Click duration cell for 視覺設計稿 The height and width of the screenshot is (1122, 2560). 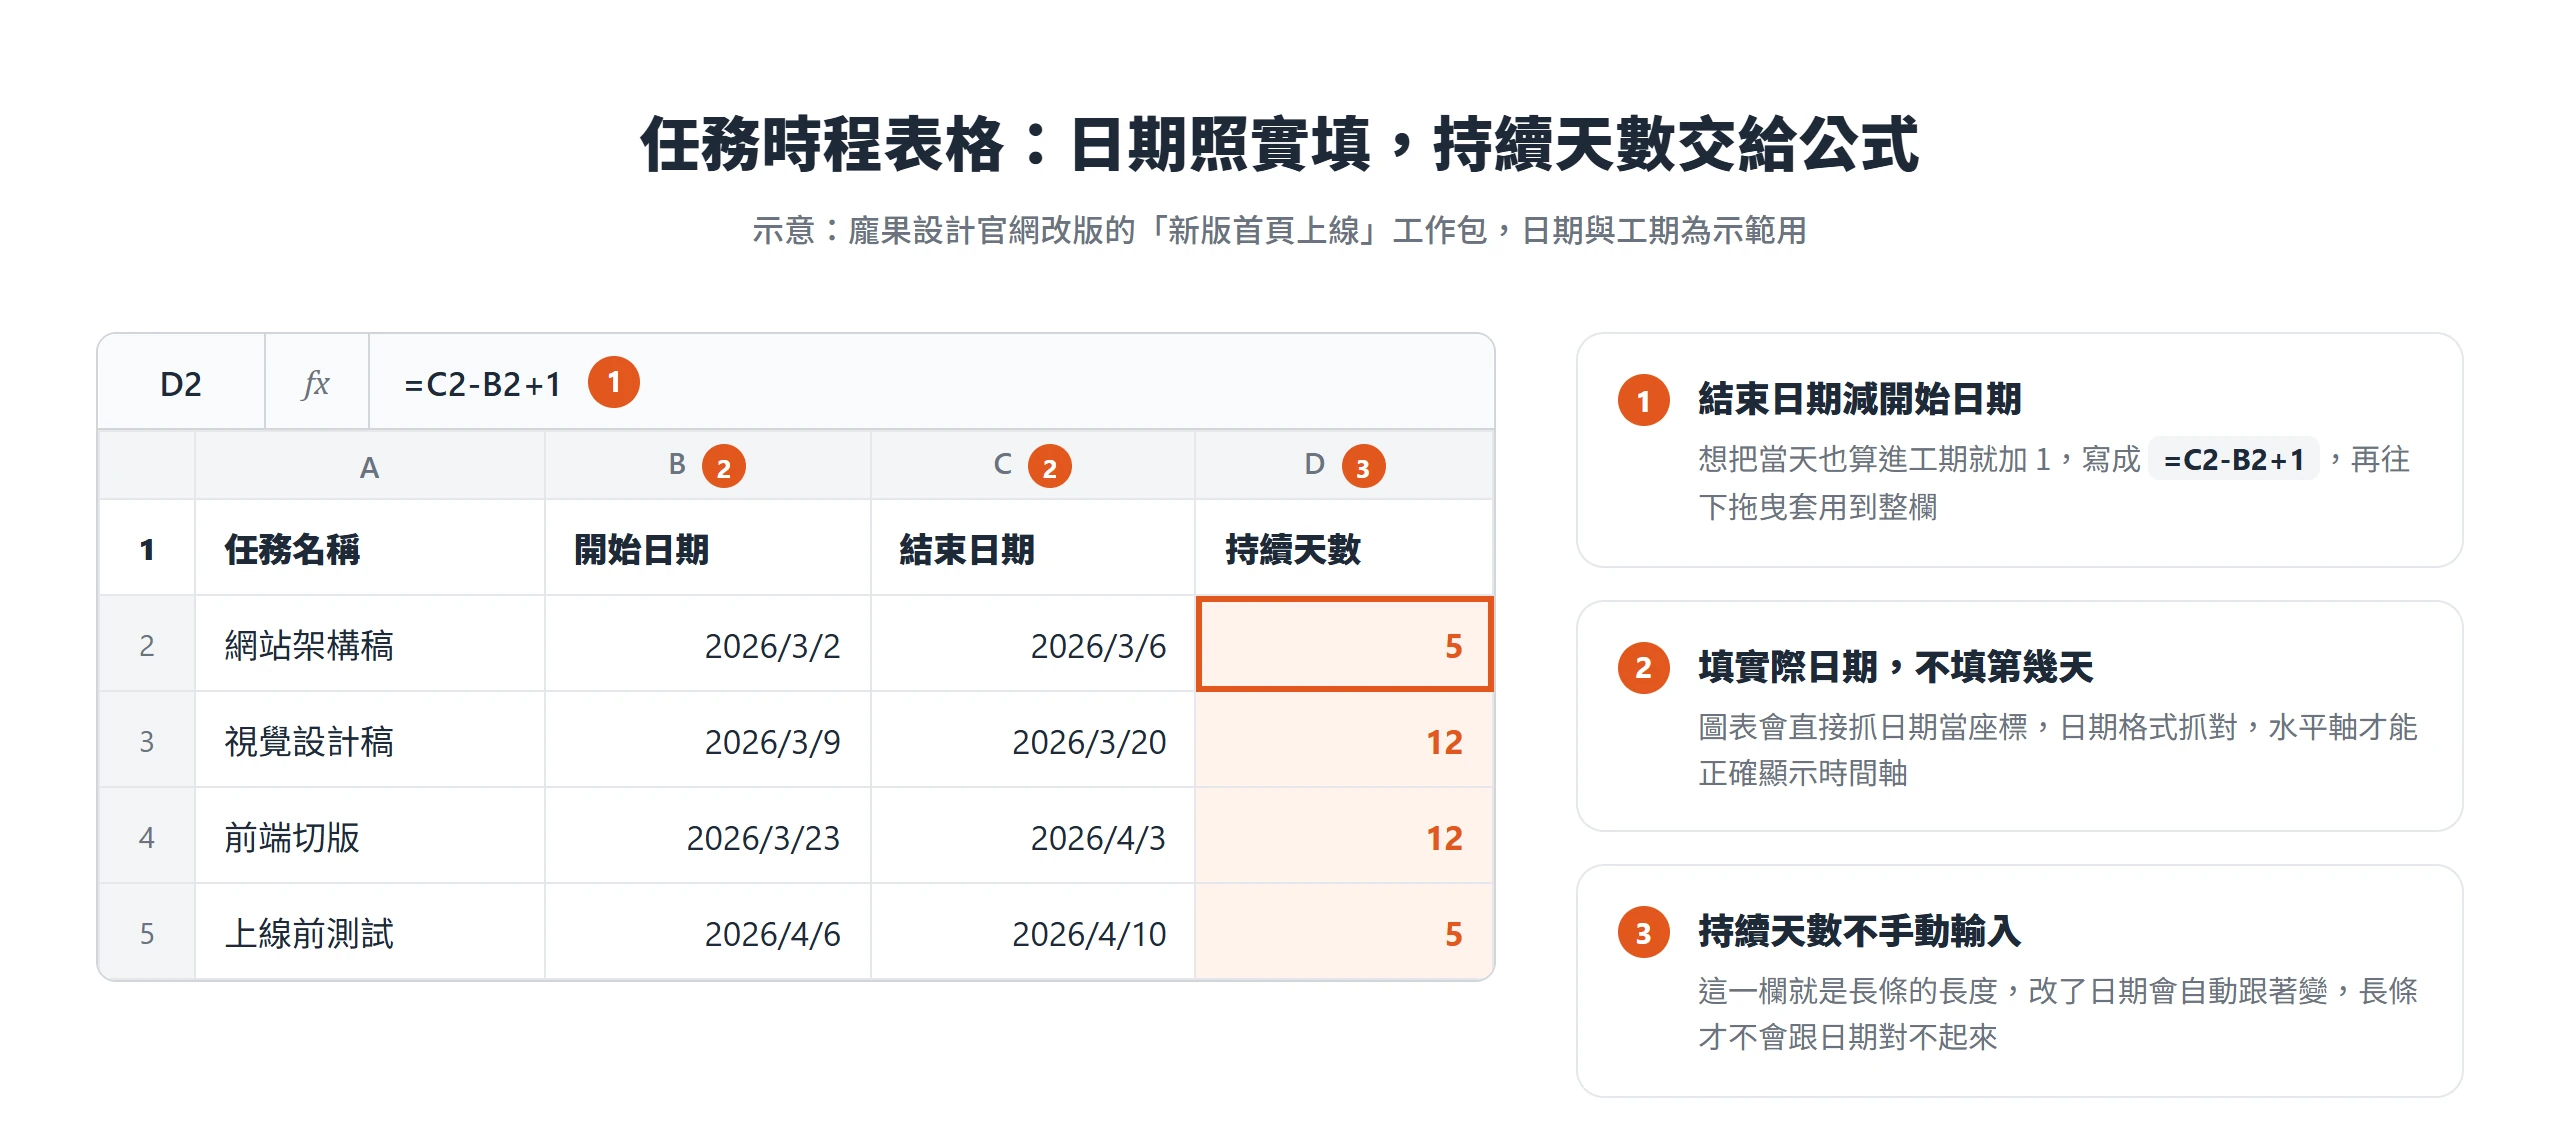point(1344,741)
